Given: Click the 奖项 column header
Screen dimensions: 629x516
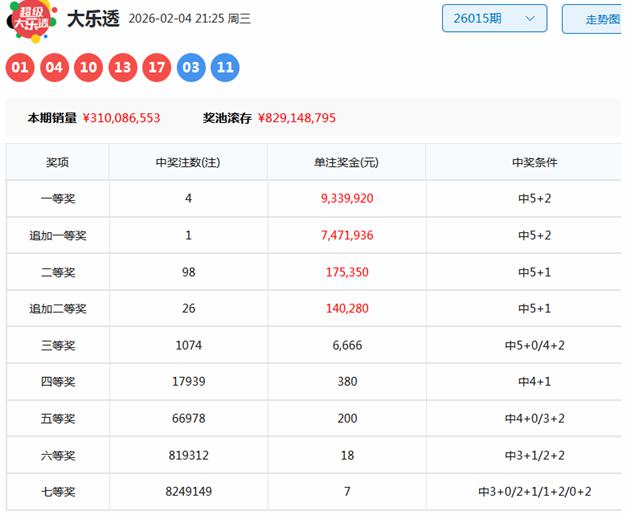Looking at the screenshot, I should pos(58,162).
